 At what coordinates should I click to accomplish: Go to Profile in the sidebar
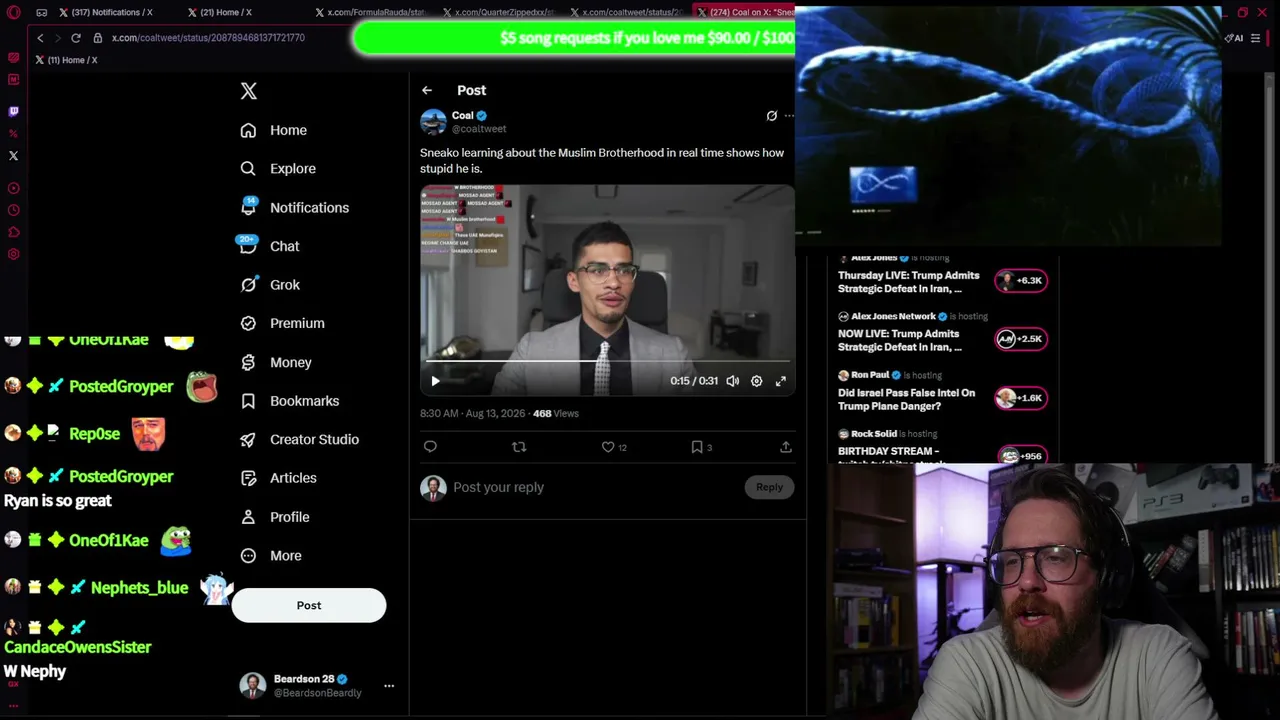click(275, 517)
